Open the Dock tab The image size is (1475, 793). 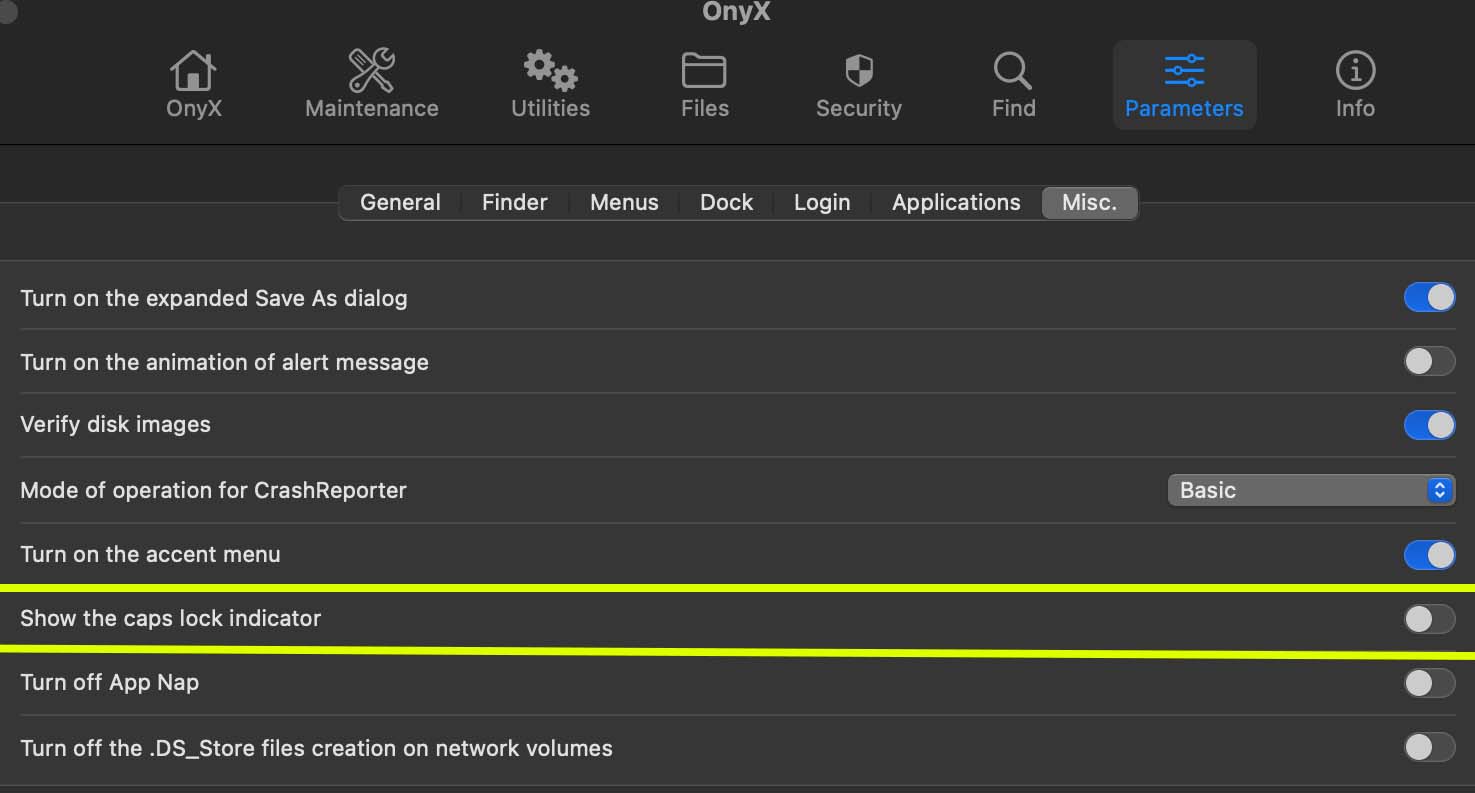point(726,203)
